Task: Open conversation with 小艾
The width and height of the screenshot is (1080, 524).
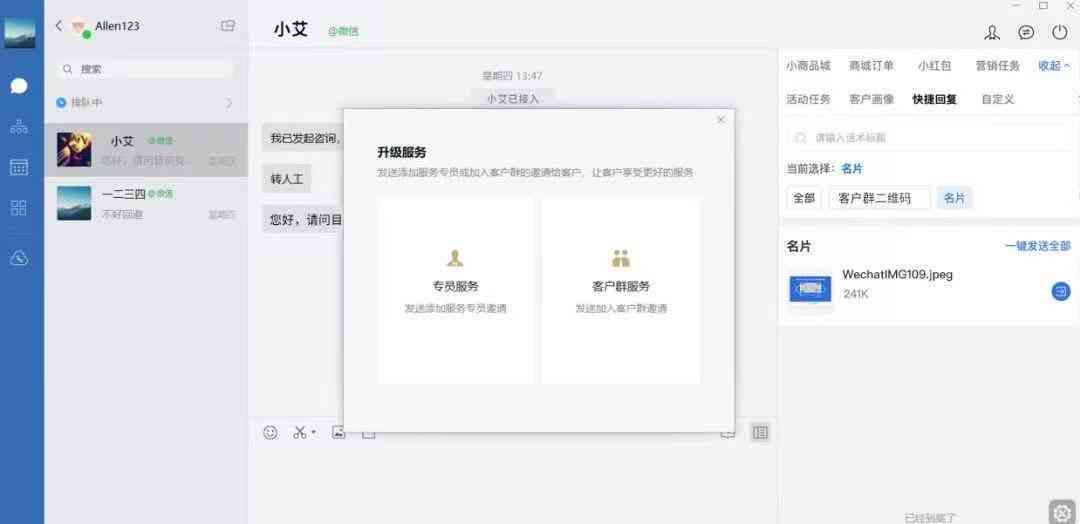Action: point(146,150)
